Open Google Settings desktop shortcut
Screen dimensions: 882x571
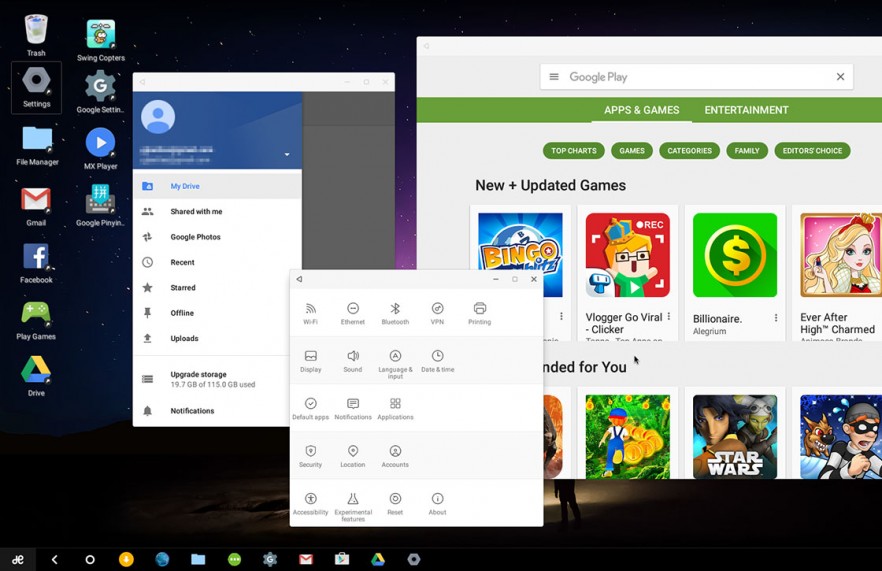pos(101,92)
